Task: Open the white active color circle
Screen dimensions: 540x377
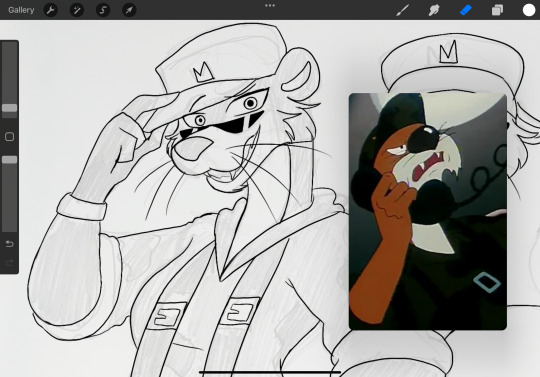Action: tap(529, 10)
